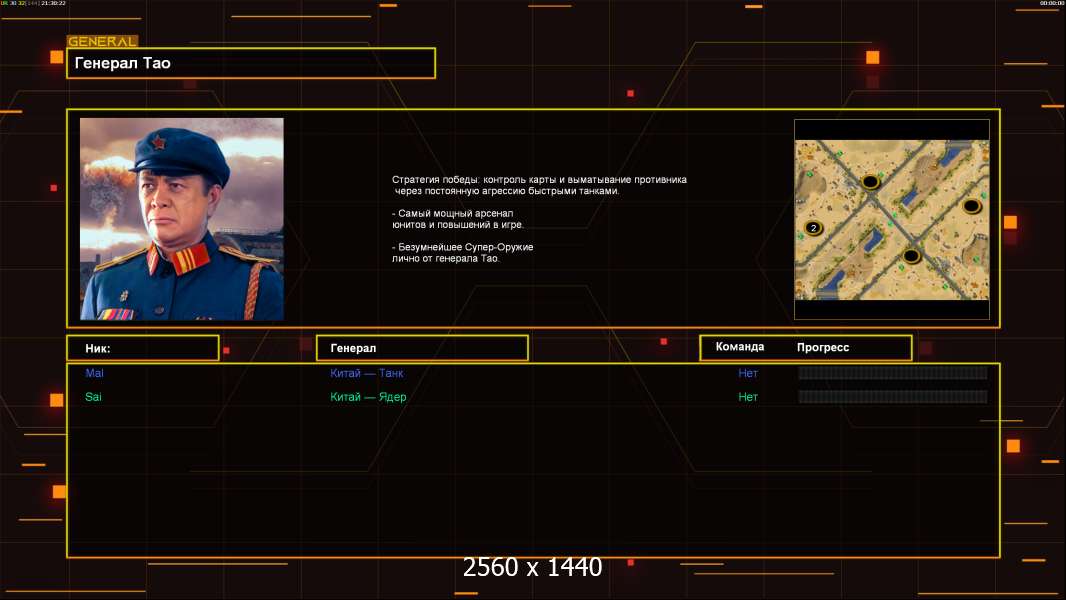The width and height of the screenshot is (1066, 600).
Task: Click the Генерал Тао title field
Action: (x=251, y=63)
